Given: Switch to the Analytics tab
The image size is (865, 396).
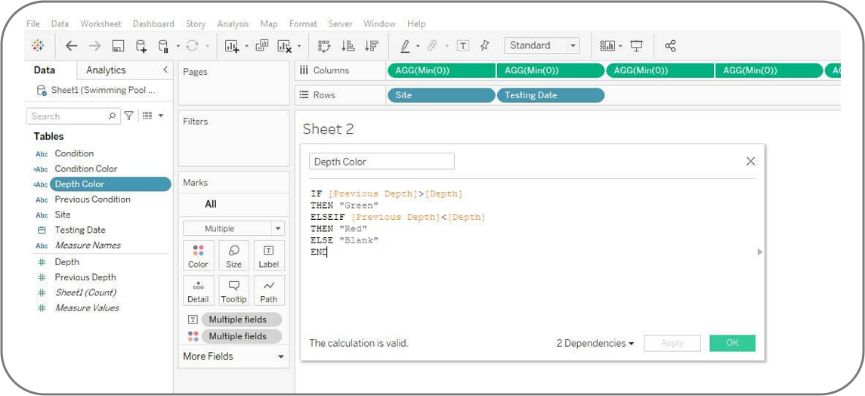Looking at the screenshot, I should pos(106,70).
